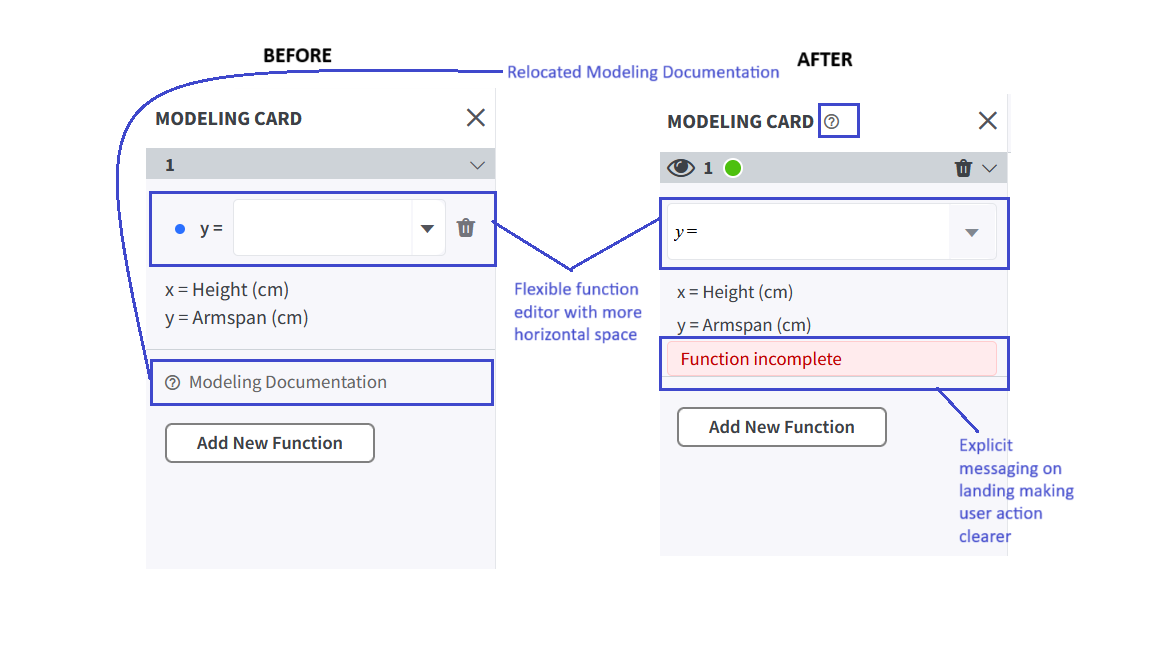Click Add New Function in AFTER card
Viewport: 1152px width, 648px height.
click(x=782, y=427)
